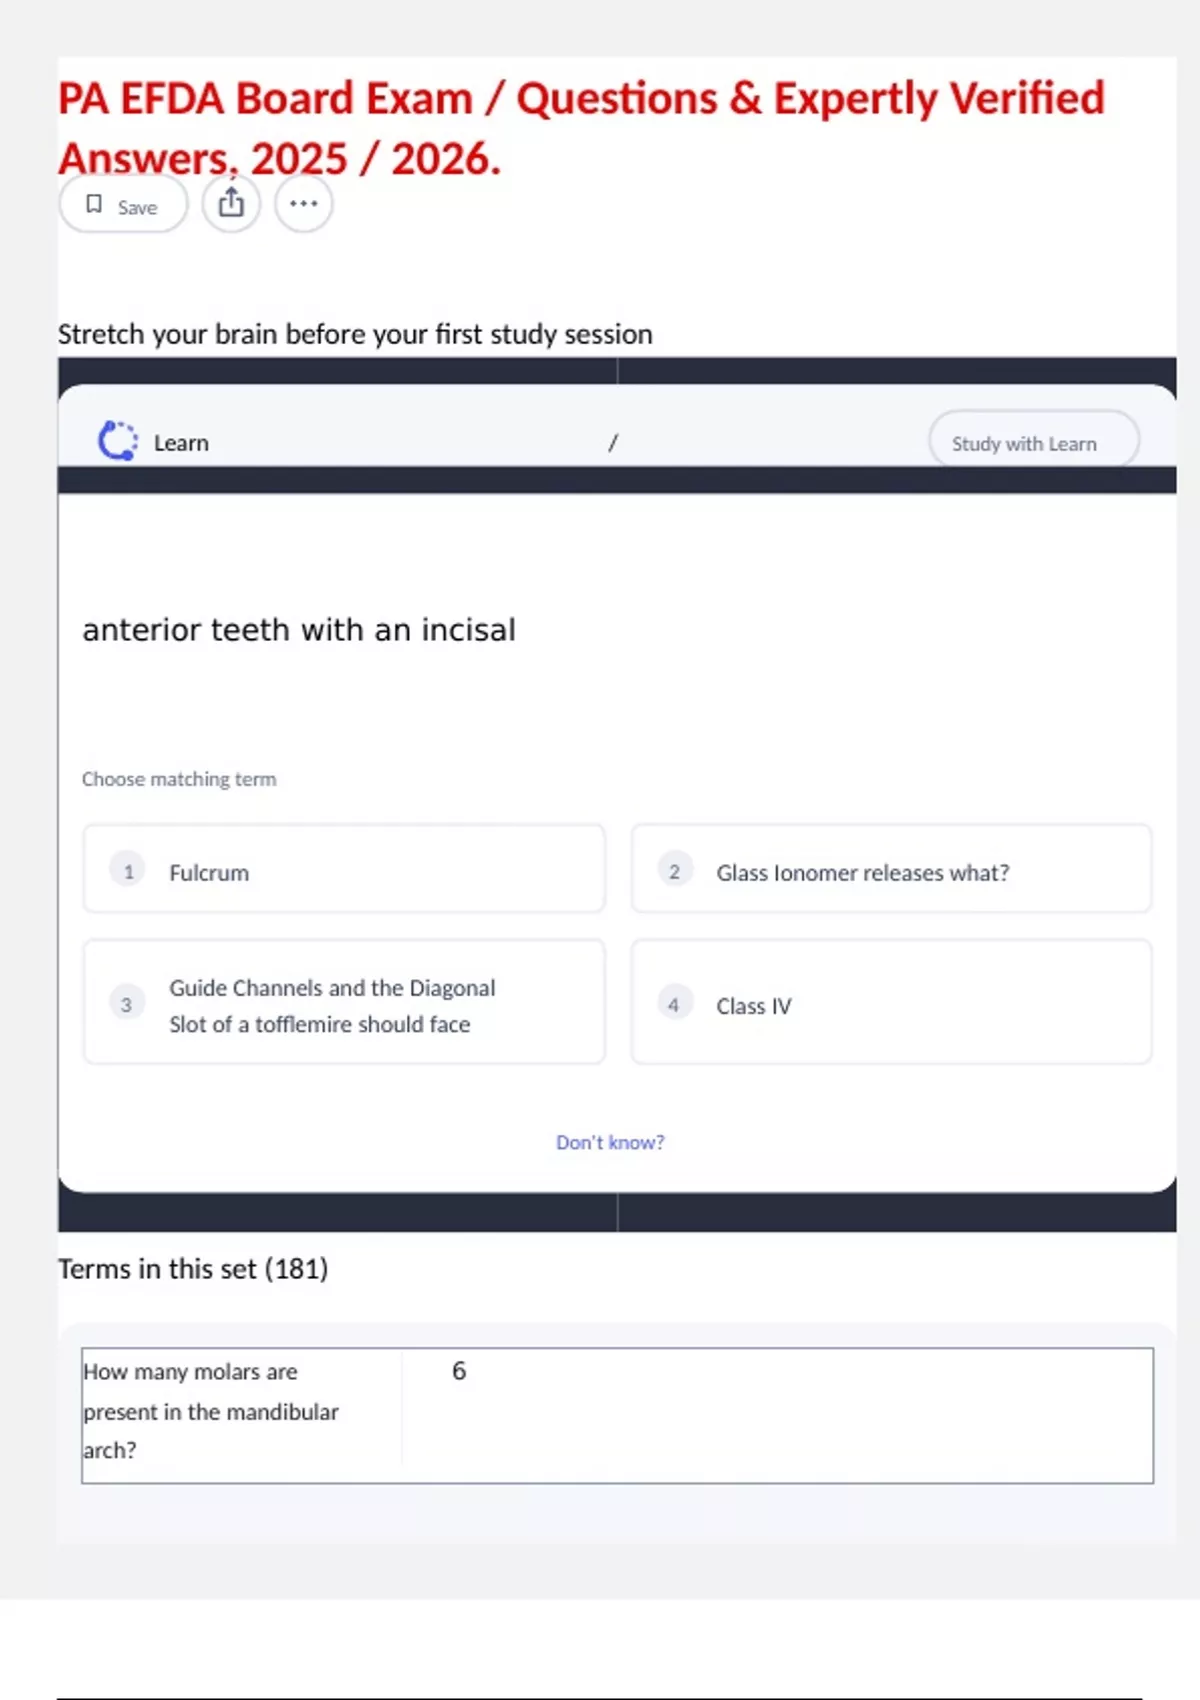This screenshot has height=1700, width=1200.
Task: Click number 1 badge beside Fulcrum
Action: pos(128,871)
